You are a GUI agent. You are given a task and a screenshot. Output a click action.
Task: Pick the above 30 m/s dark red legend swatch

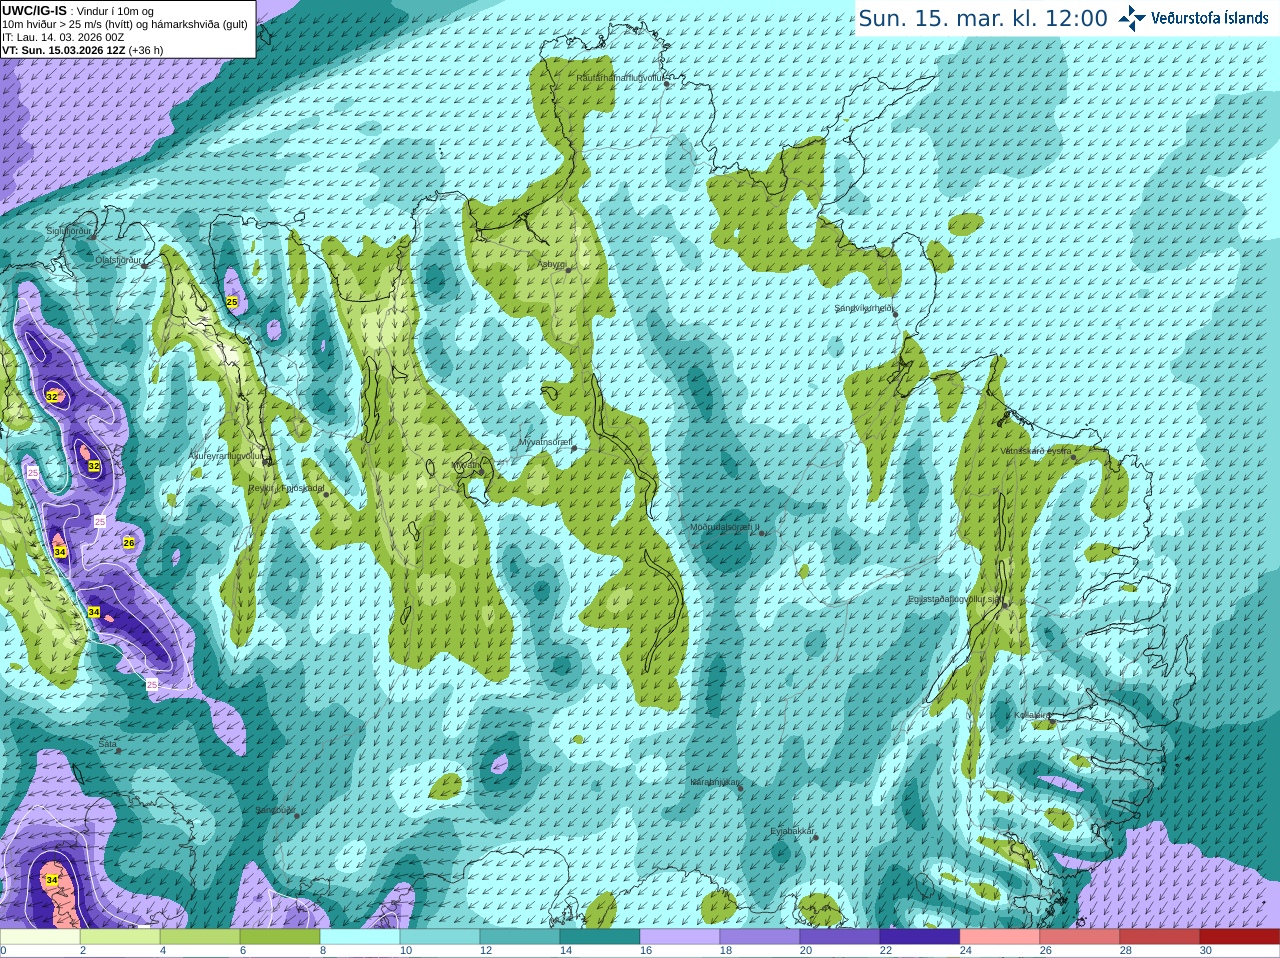click(x=1240, y=937)
